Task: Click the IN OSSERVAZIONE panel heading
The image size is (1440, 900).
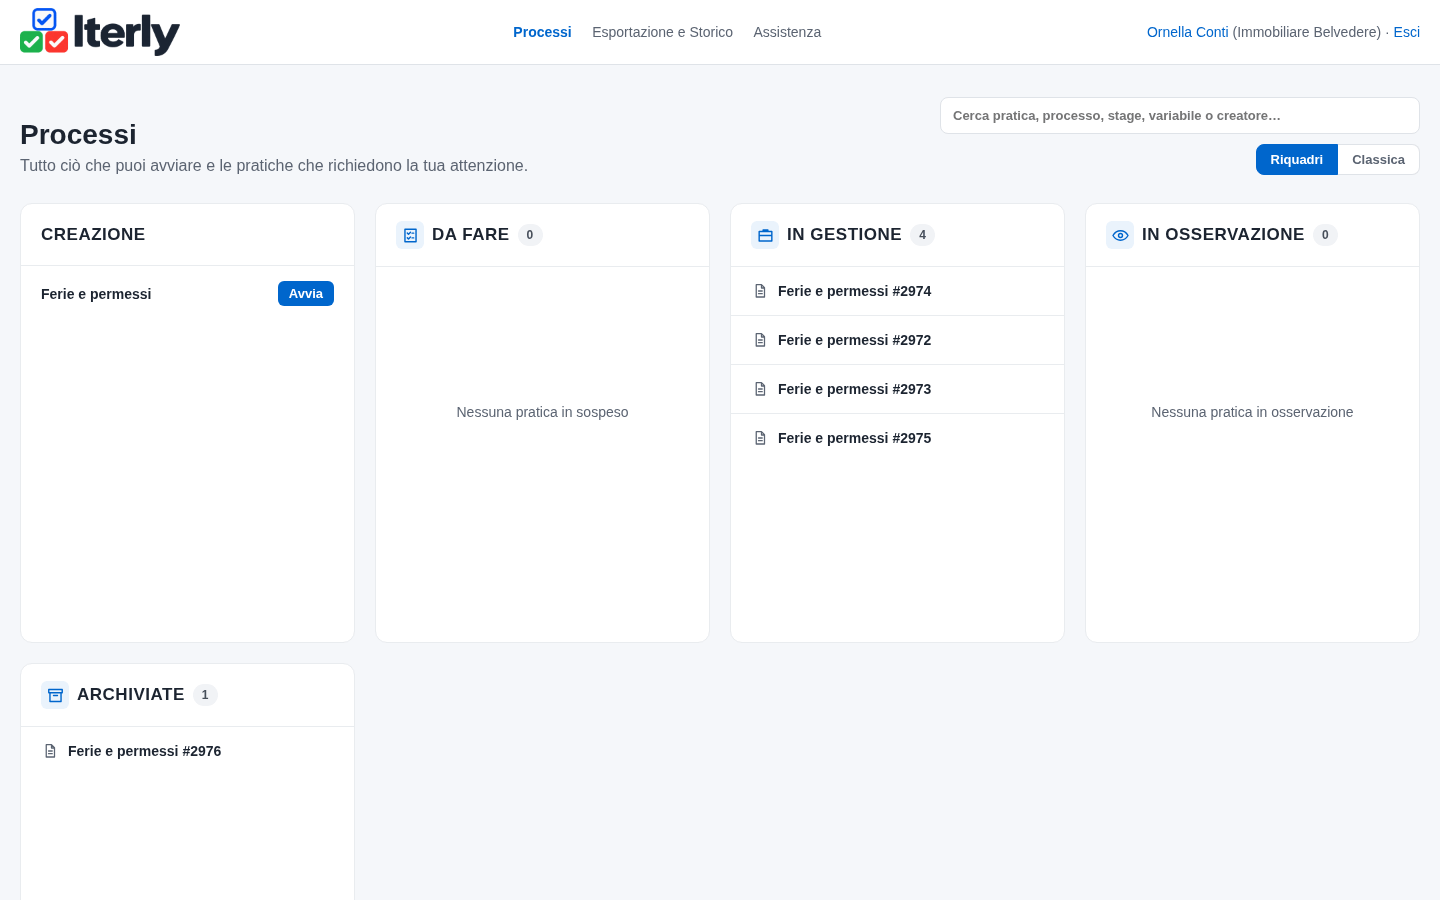Action: click(1223, 235)
